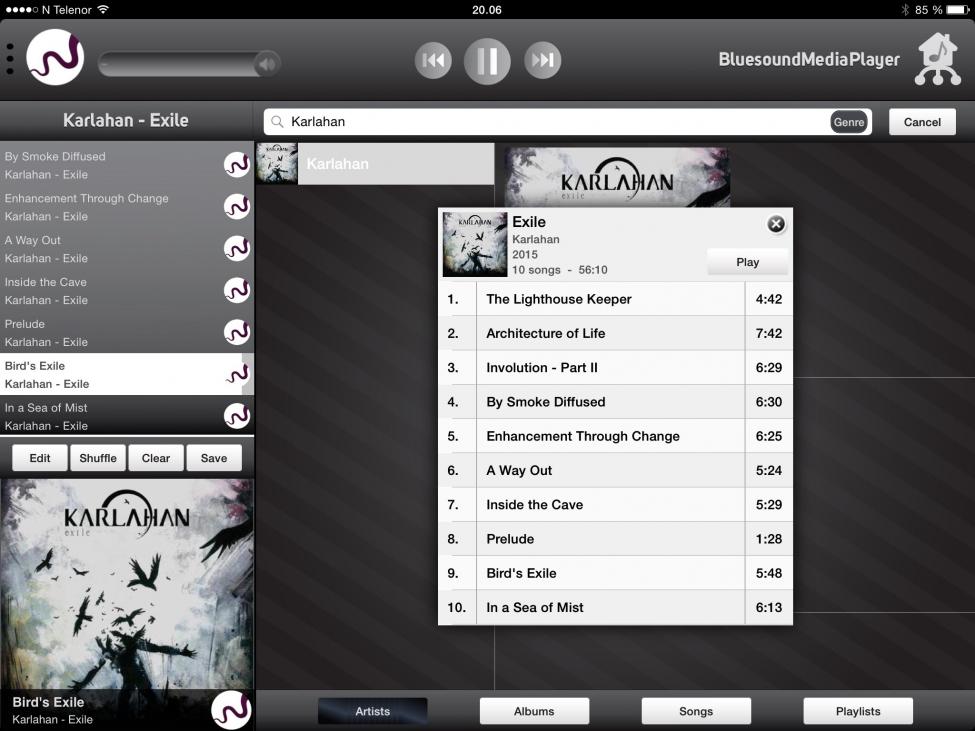Image resolution: width=975 pixels, height=731 pixels.
Task: Select the Karlahan artist result
Action: point(375,163)
